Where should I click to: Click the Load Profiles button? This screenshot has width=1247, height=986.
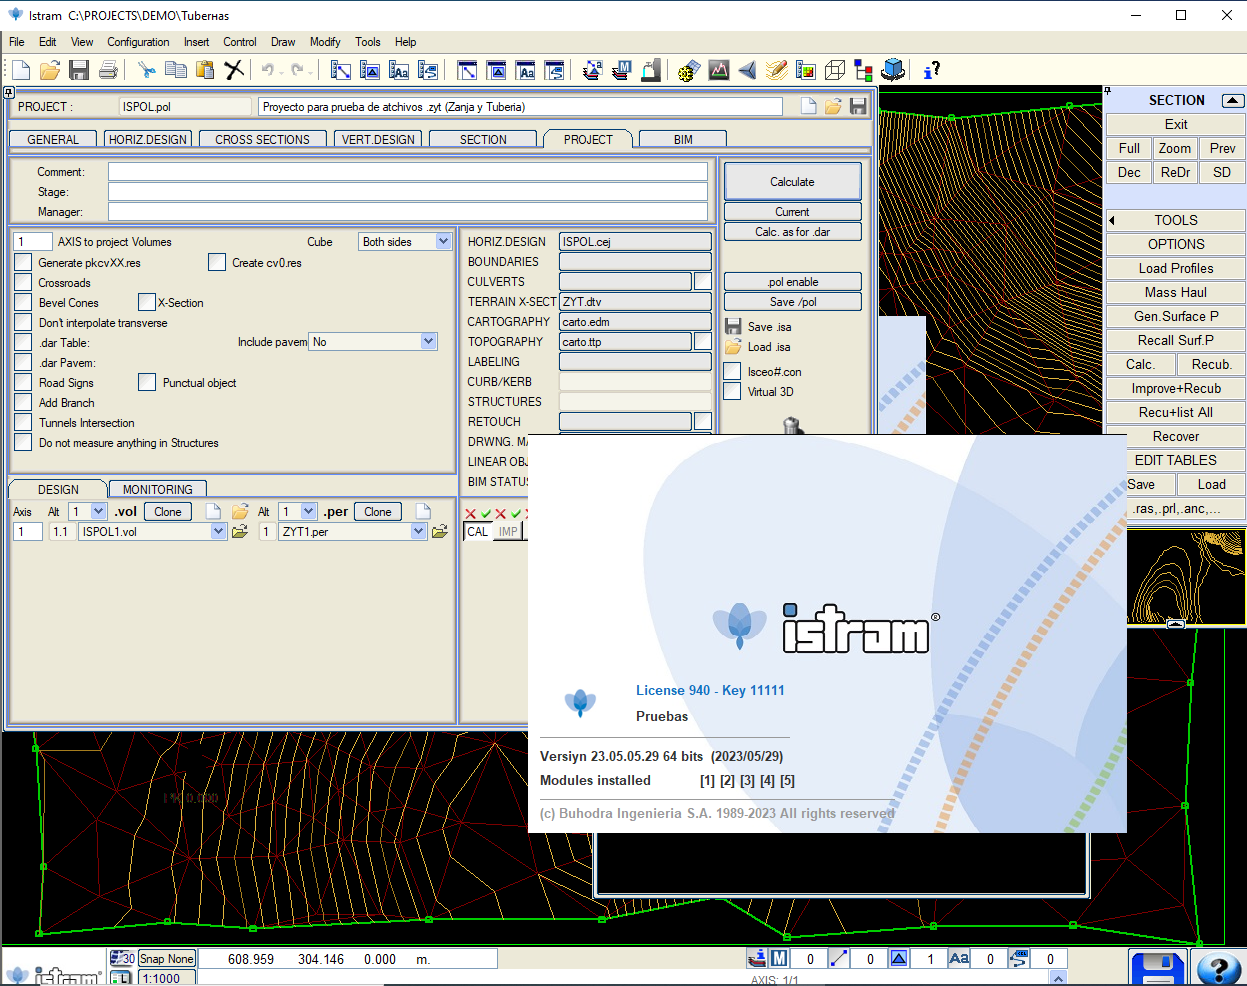1176,268
